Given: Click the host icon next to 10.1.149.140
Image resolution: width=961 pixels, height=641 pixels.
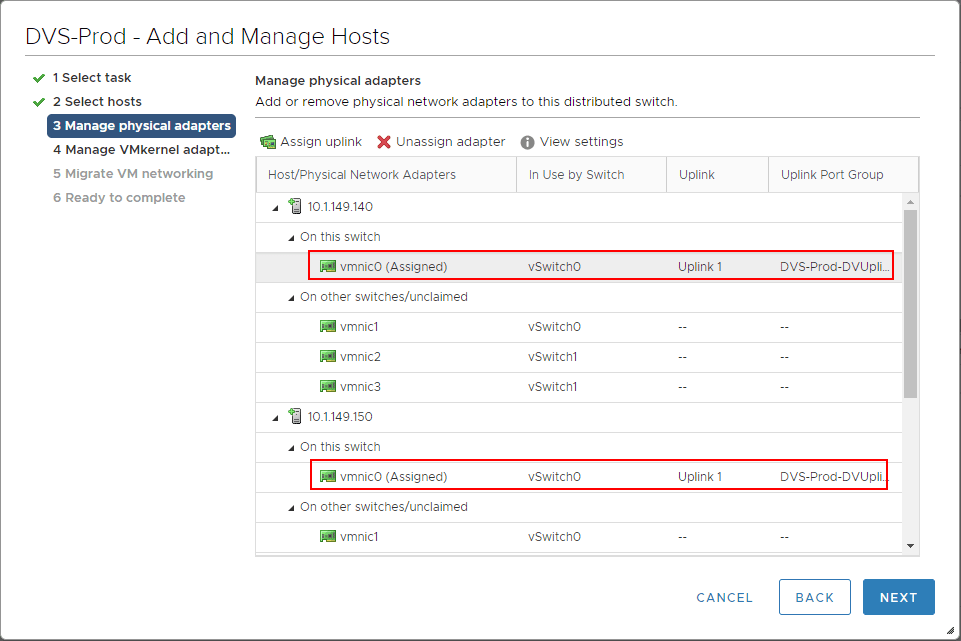Looking at the screenshot, I should [x=295, y=206].
